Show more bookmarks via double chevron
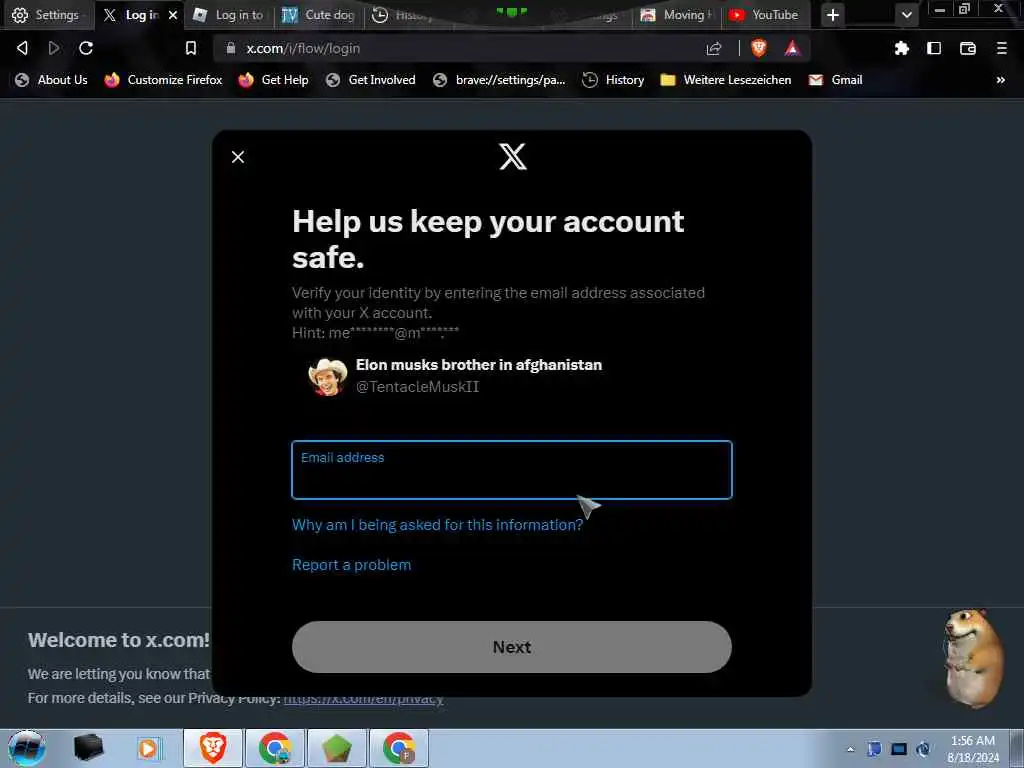The height and width of the screenshot is (768, 1024). tap(1000, 80)
